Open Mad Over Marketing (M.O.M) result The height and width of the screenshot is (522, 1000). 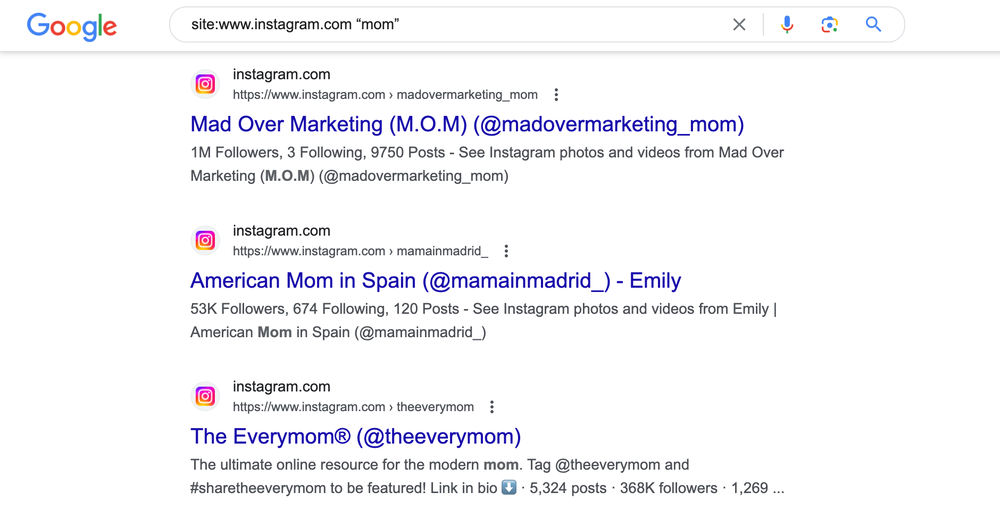467,124
